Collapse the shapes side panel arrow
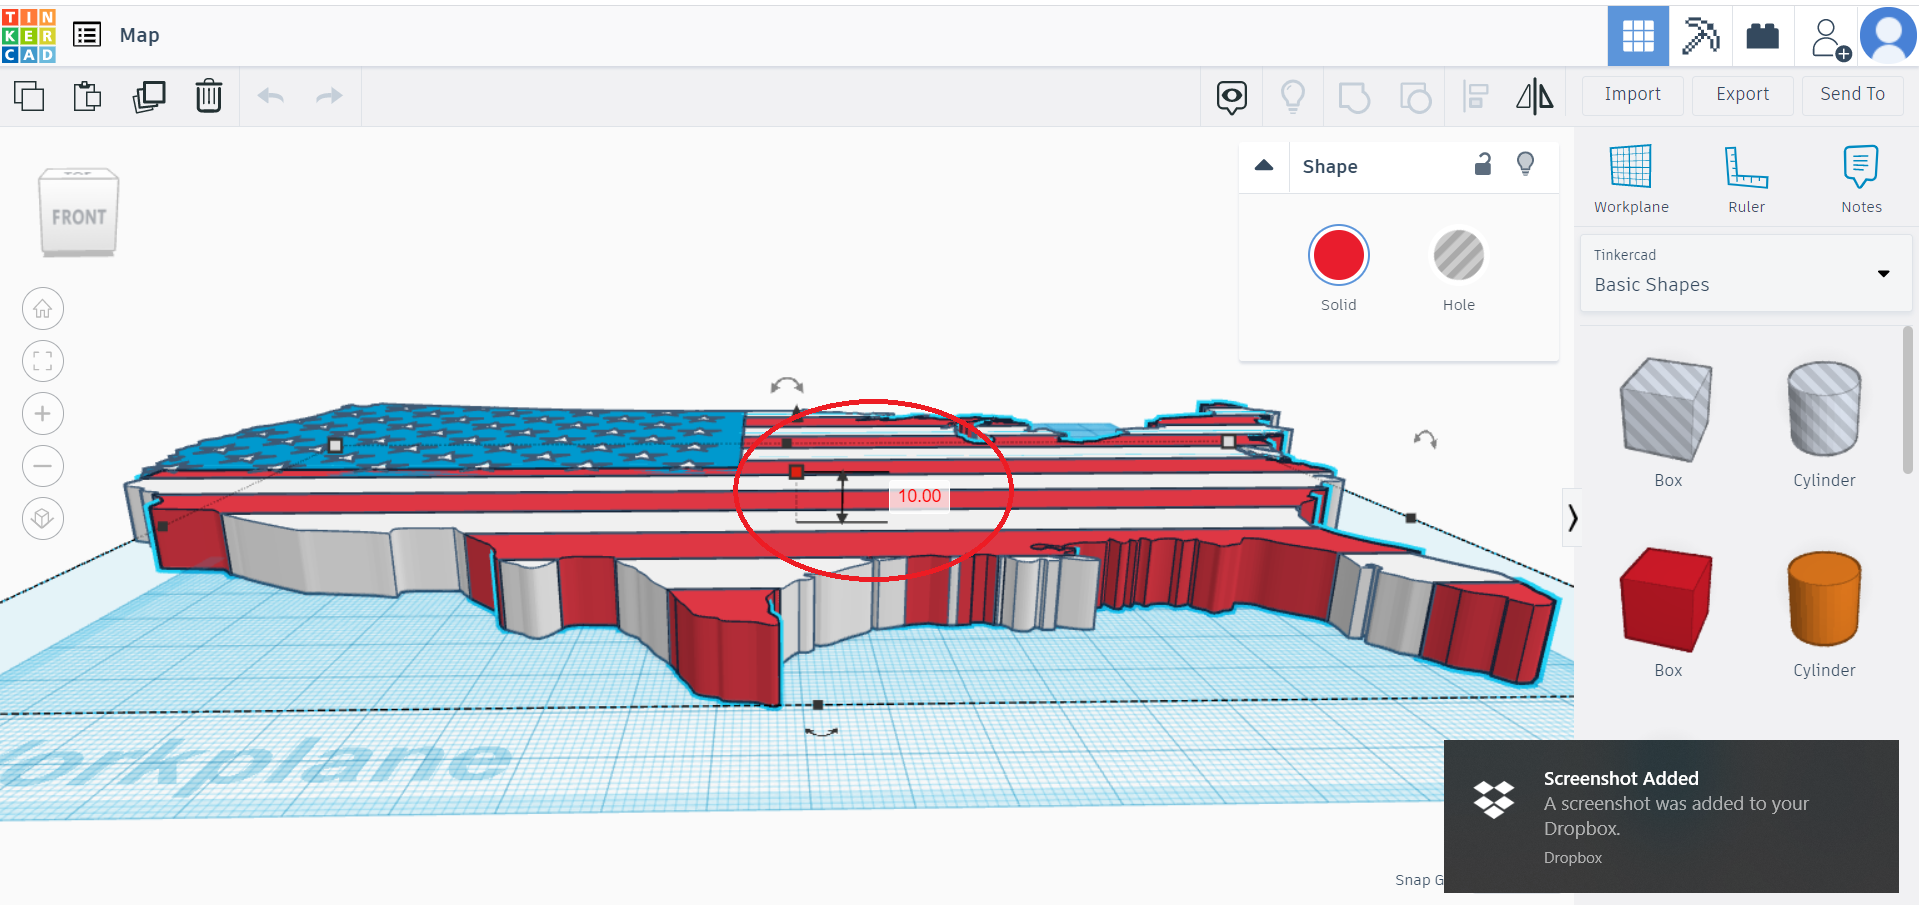This screenshot has width=1919, height=905. point(1572,518)
